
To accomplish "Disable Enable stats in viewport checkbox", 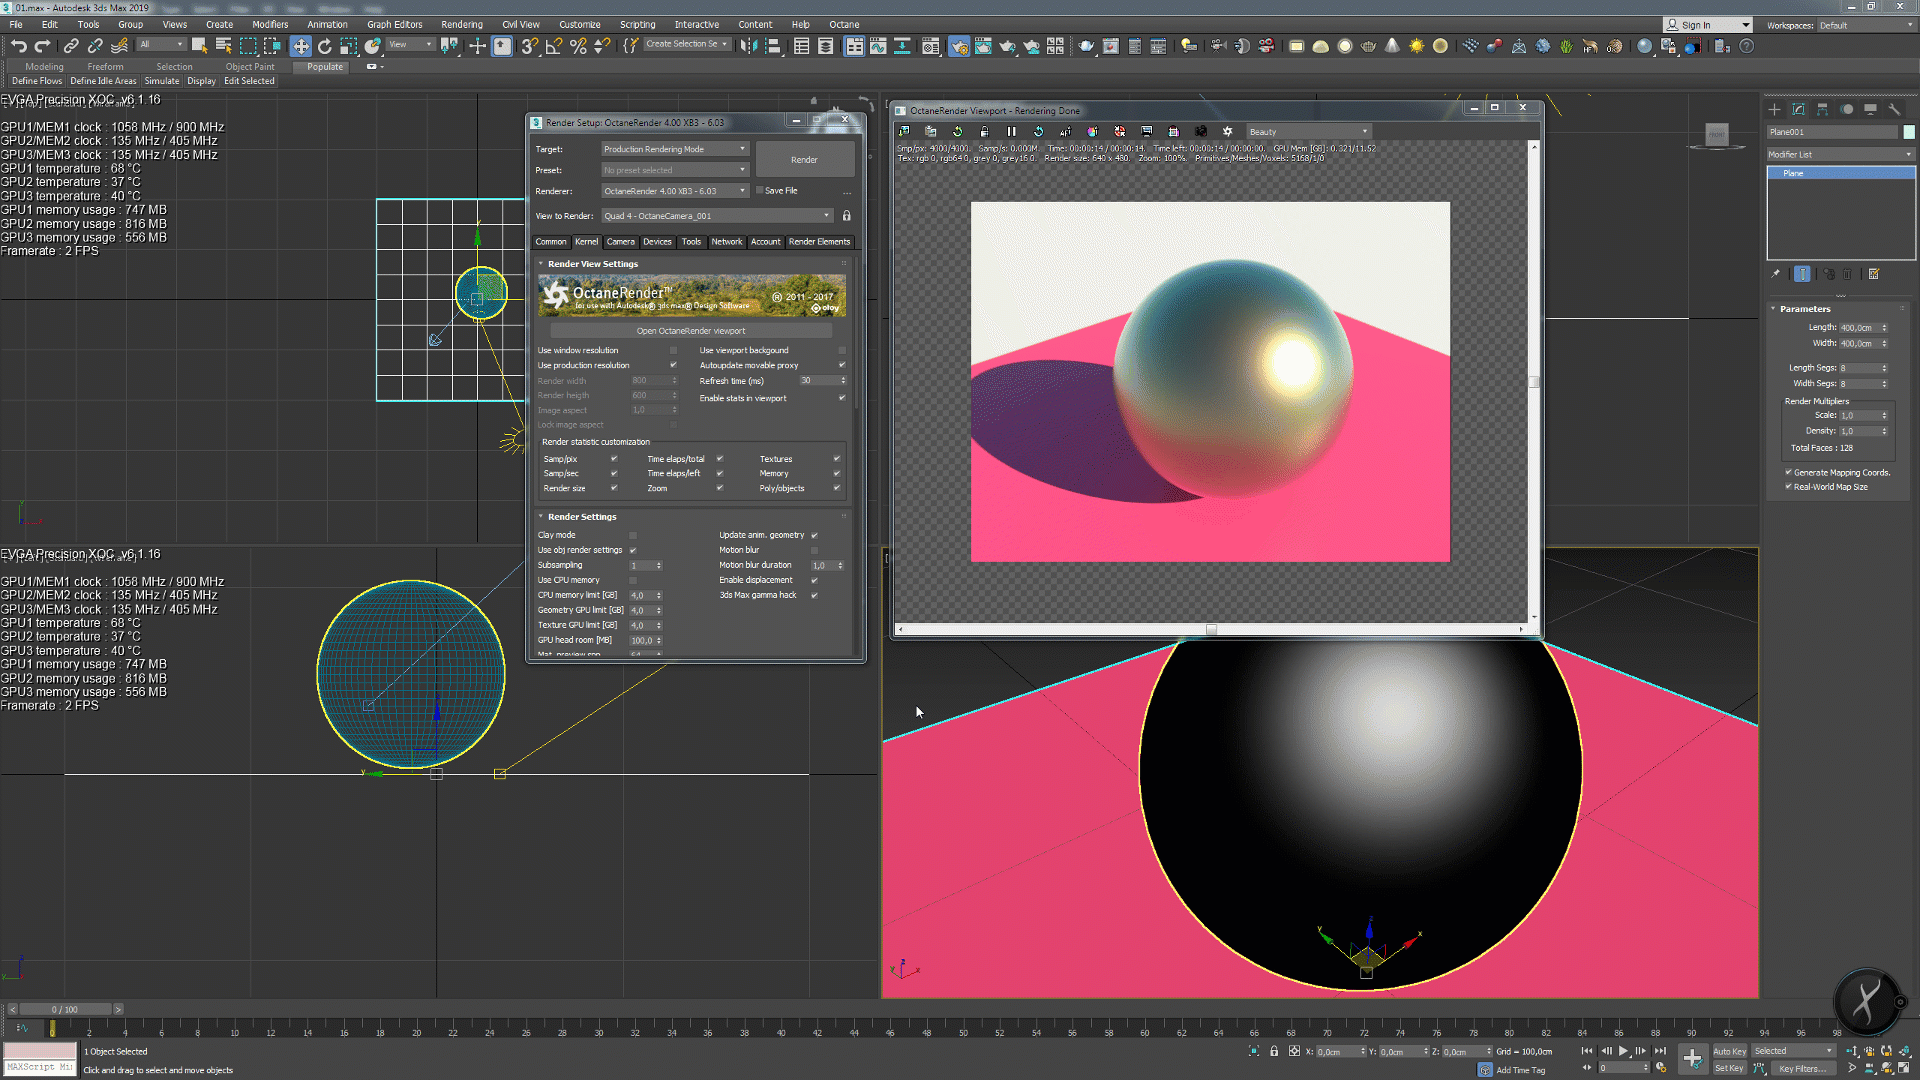I will pyautogui.click(x=842, y=398).
